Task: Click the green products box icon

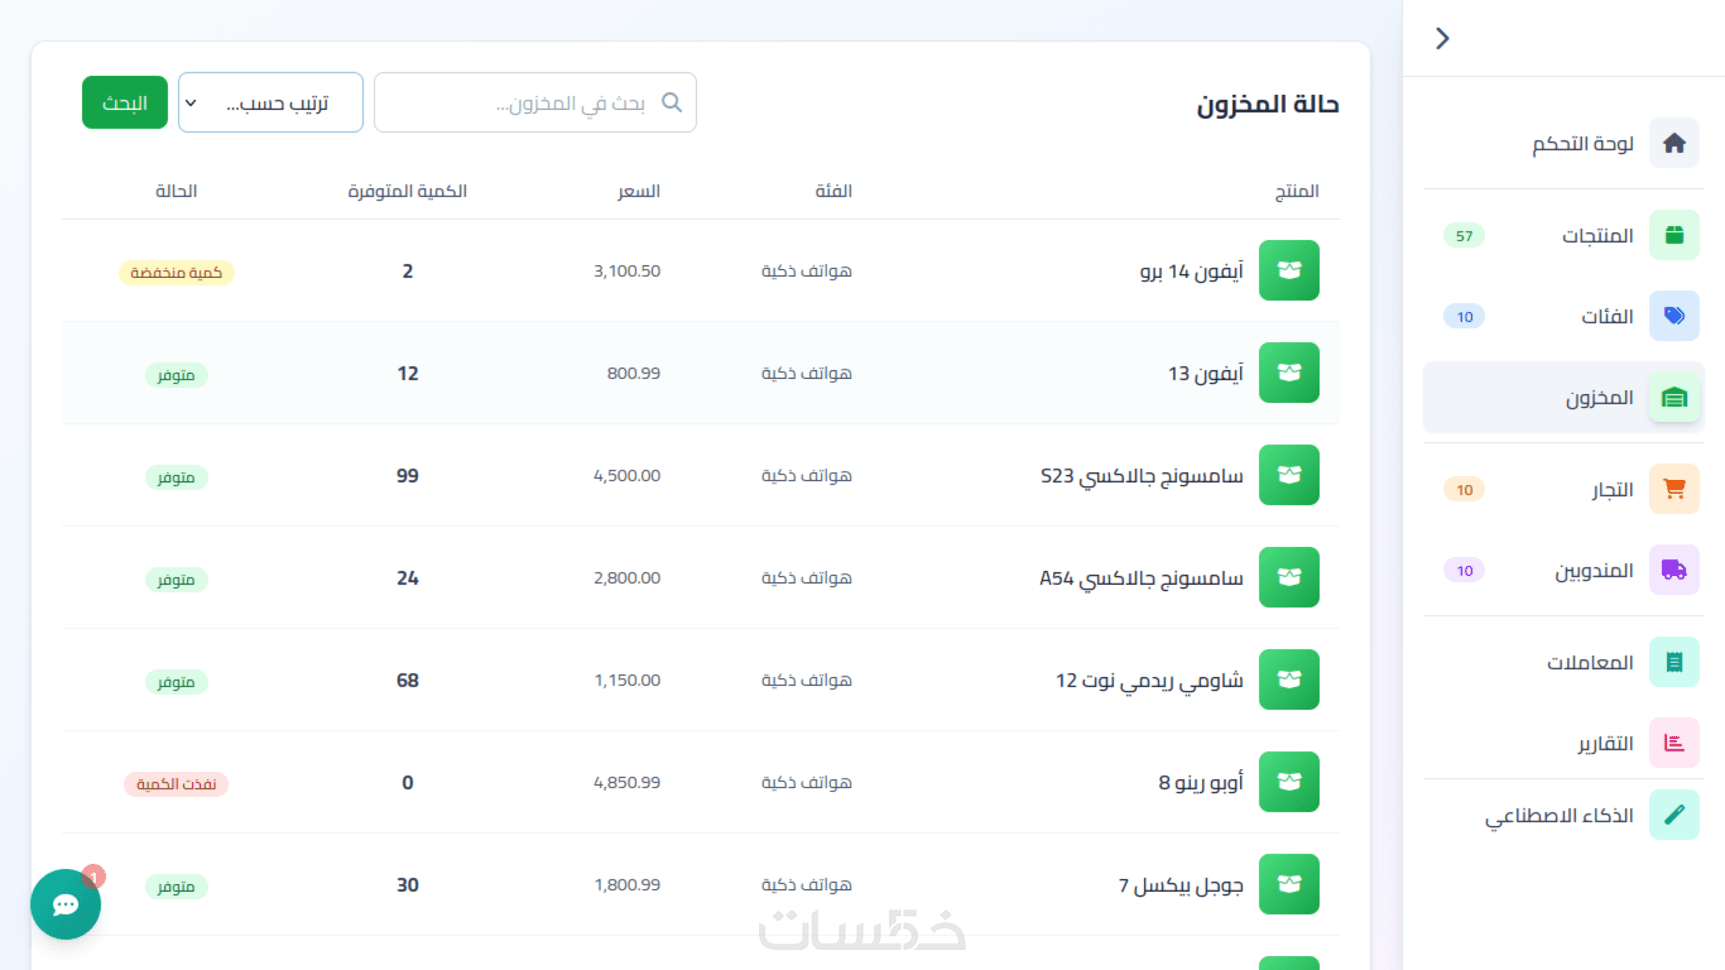Action: coord(1674,235)
